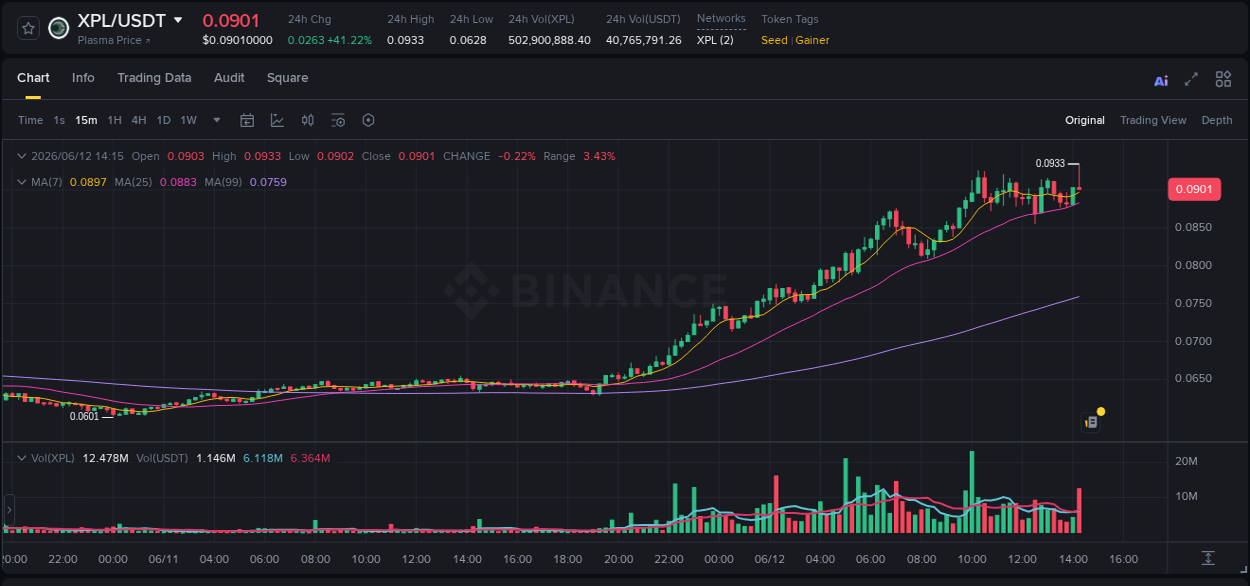Open the AI analysis tool
1250x586 pixels.
1161,80
